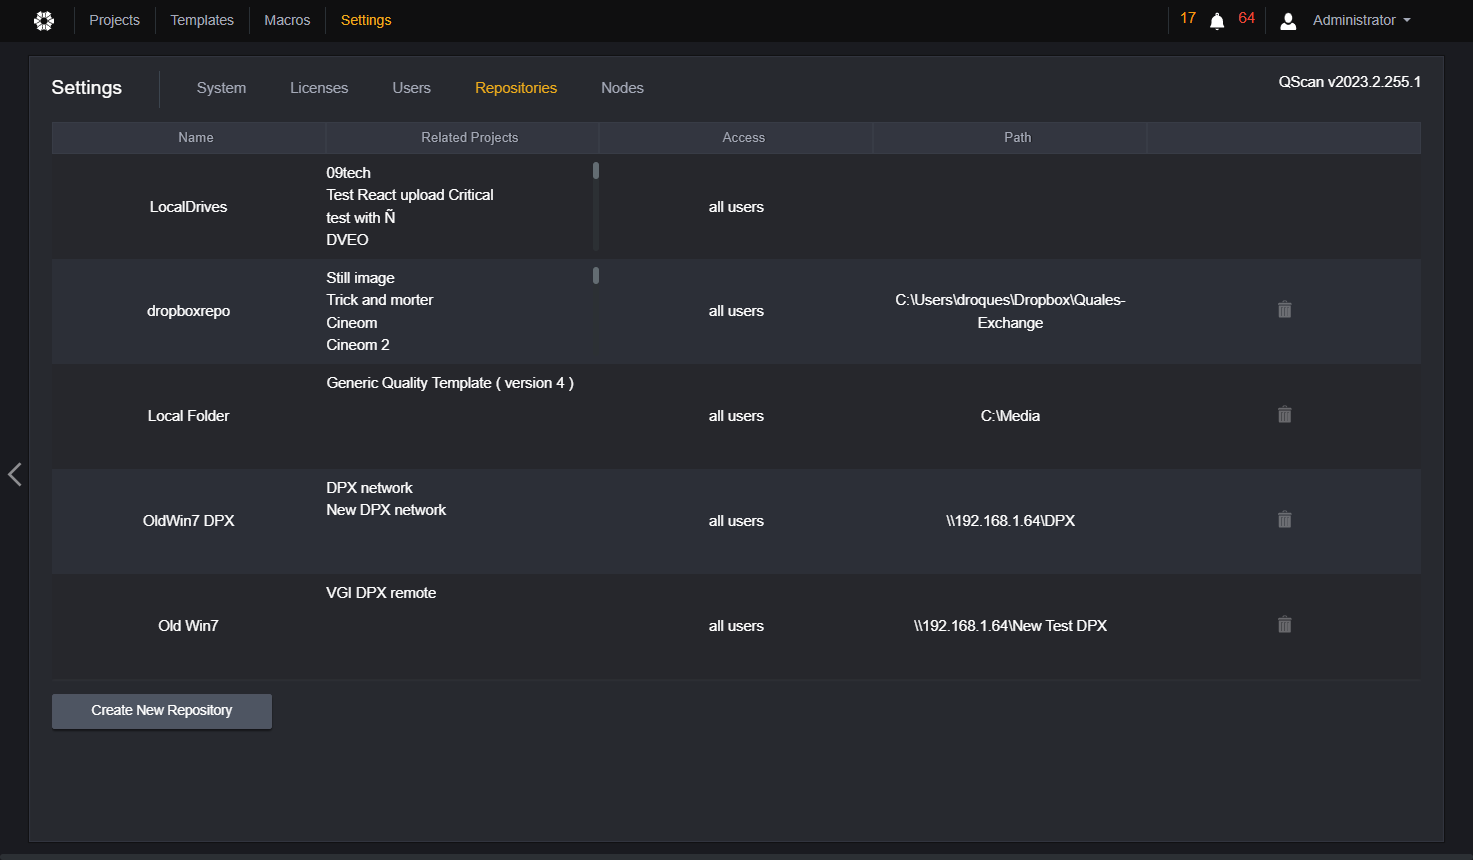
Task: Delete the Old Win7 repository
Action: (x=1285, y=625)
